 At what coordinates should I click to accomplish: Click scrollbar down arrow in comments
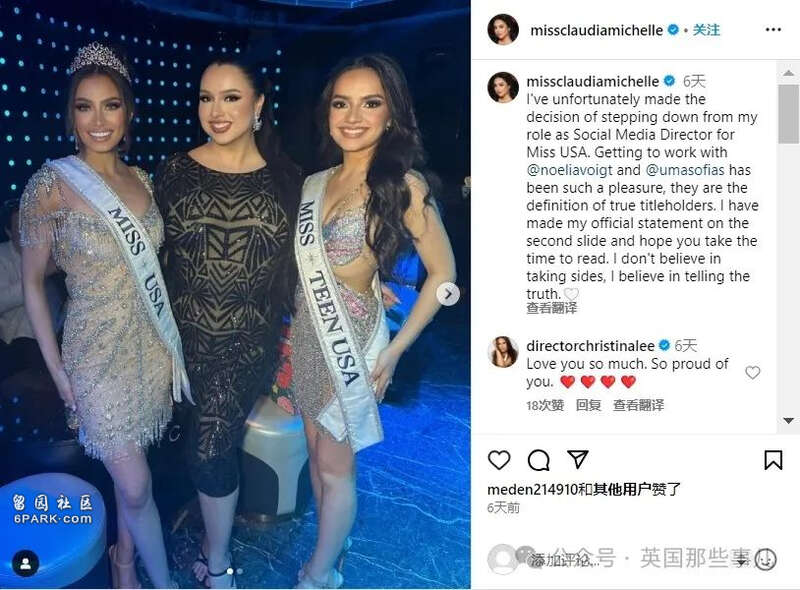click(x=788, y=421)
